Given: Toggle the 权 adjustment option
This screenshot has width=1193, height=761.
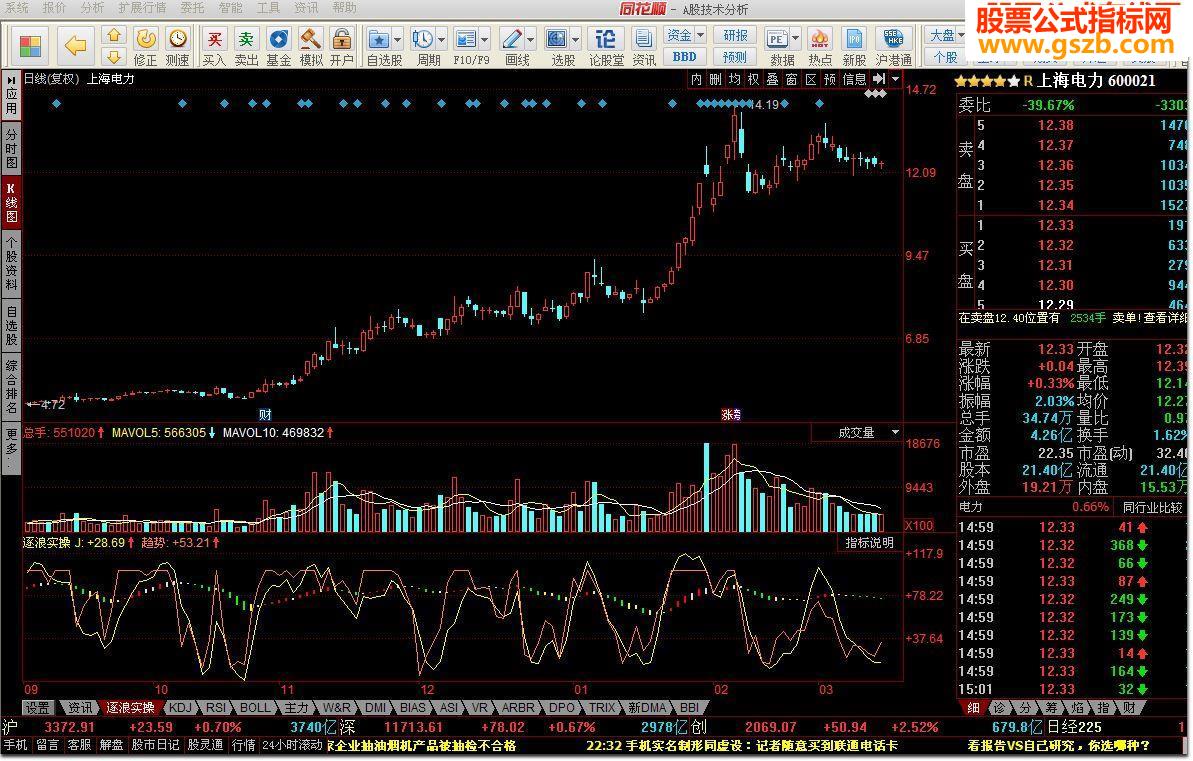Looking at the screenshot, I should (x=753, y=78).
